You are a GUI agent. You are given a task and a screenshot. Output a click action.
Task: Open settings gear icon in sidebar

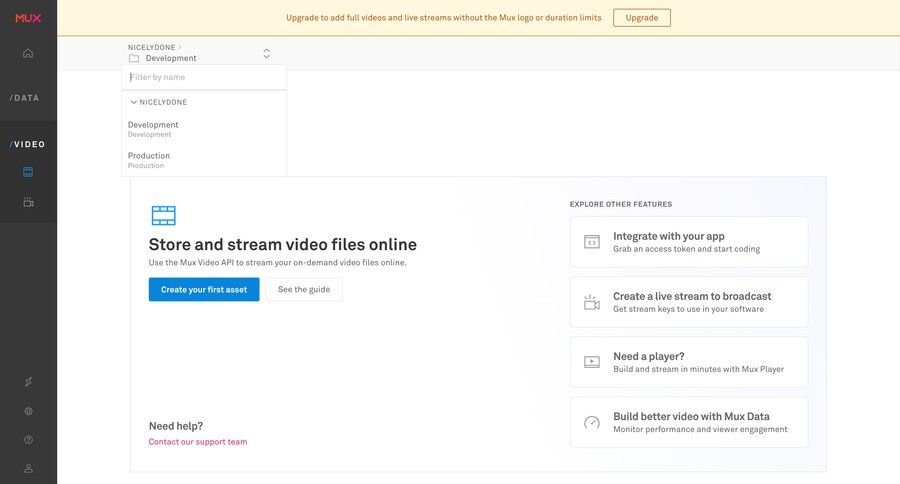coord(28,411)
